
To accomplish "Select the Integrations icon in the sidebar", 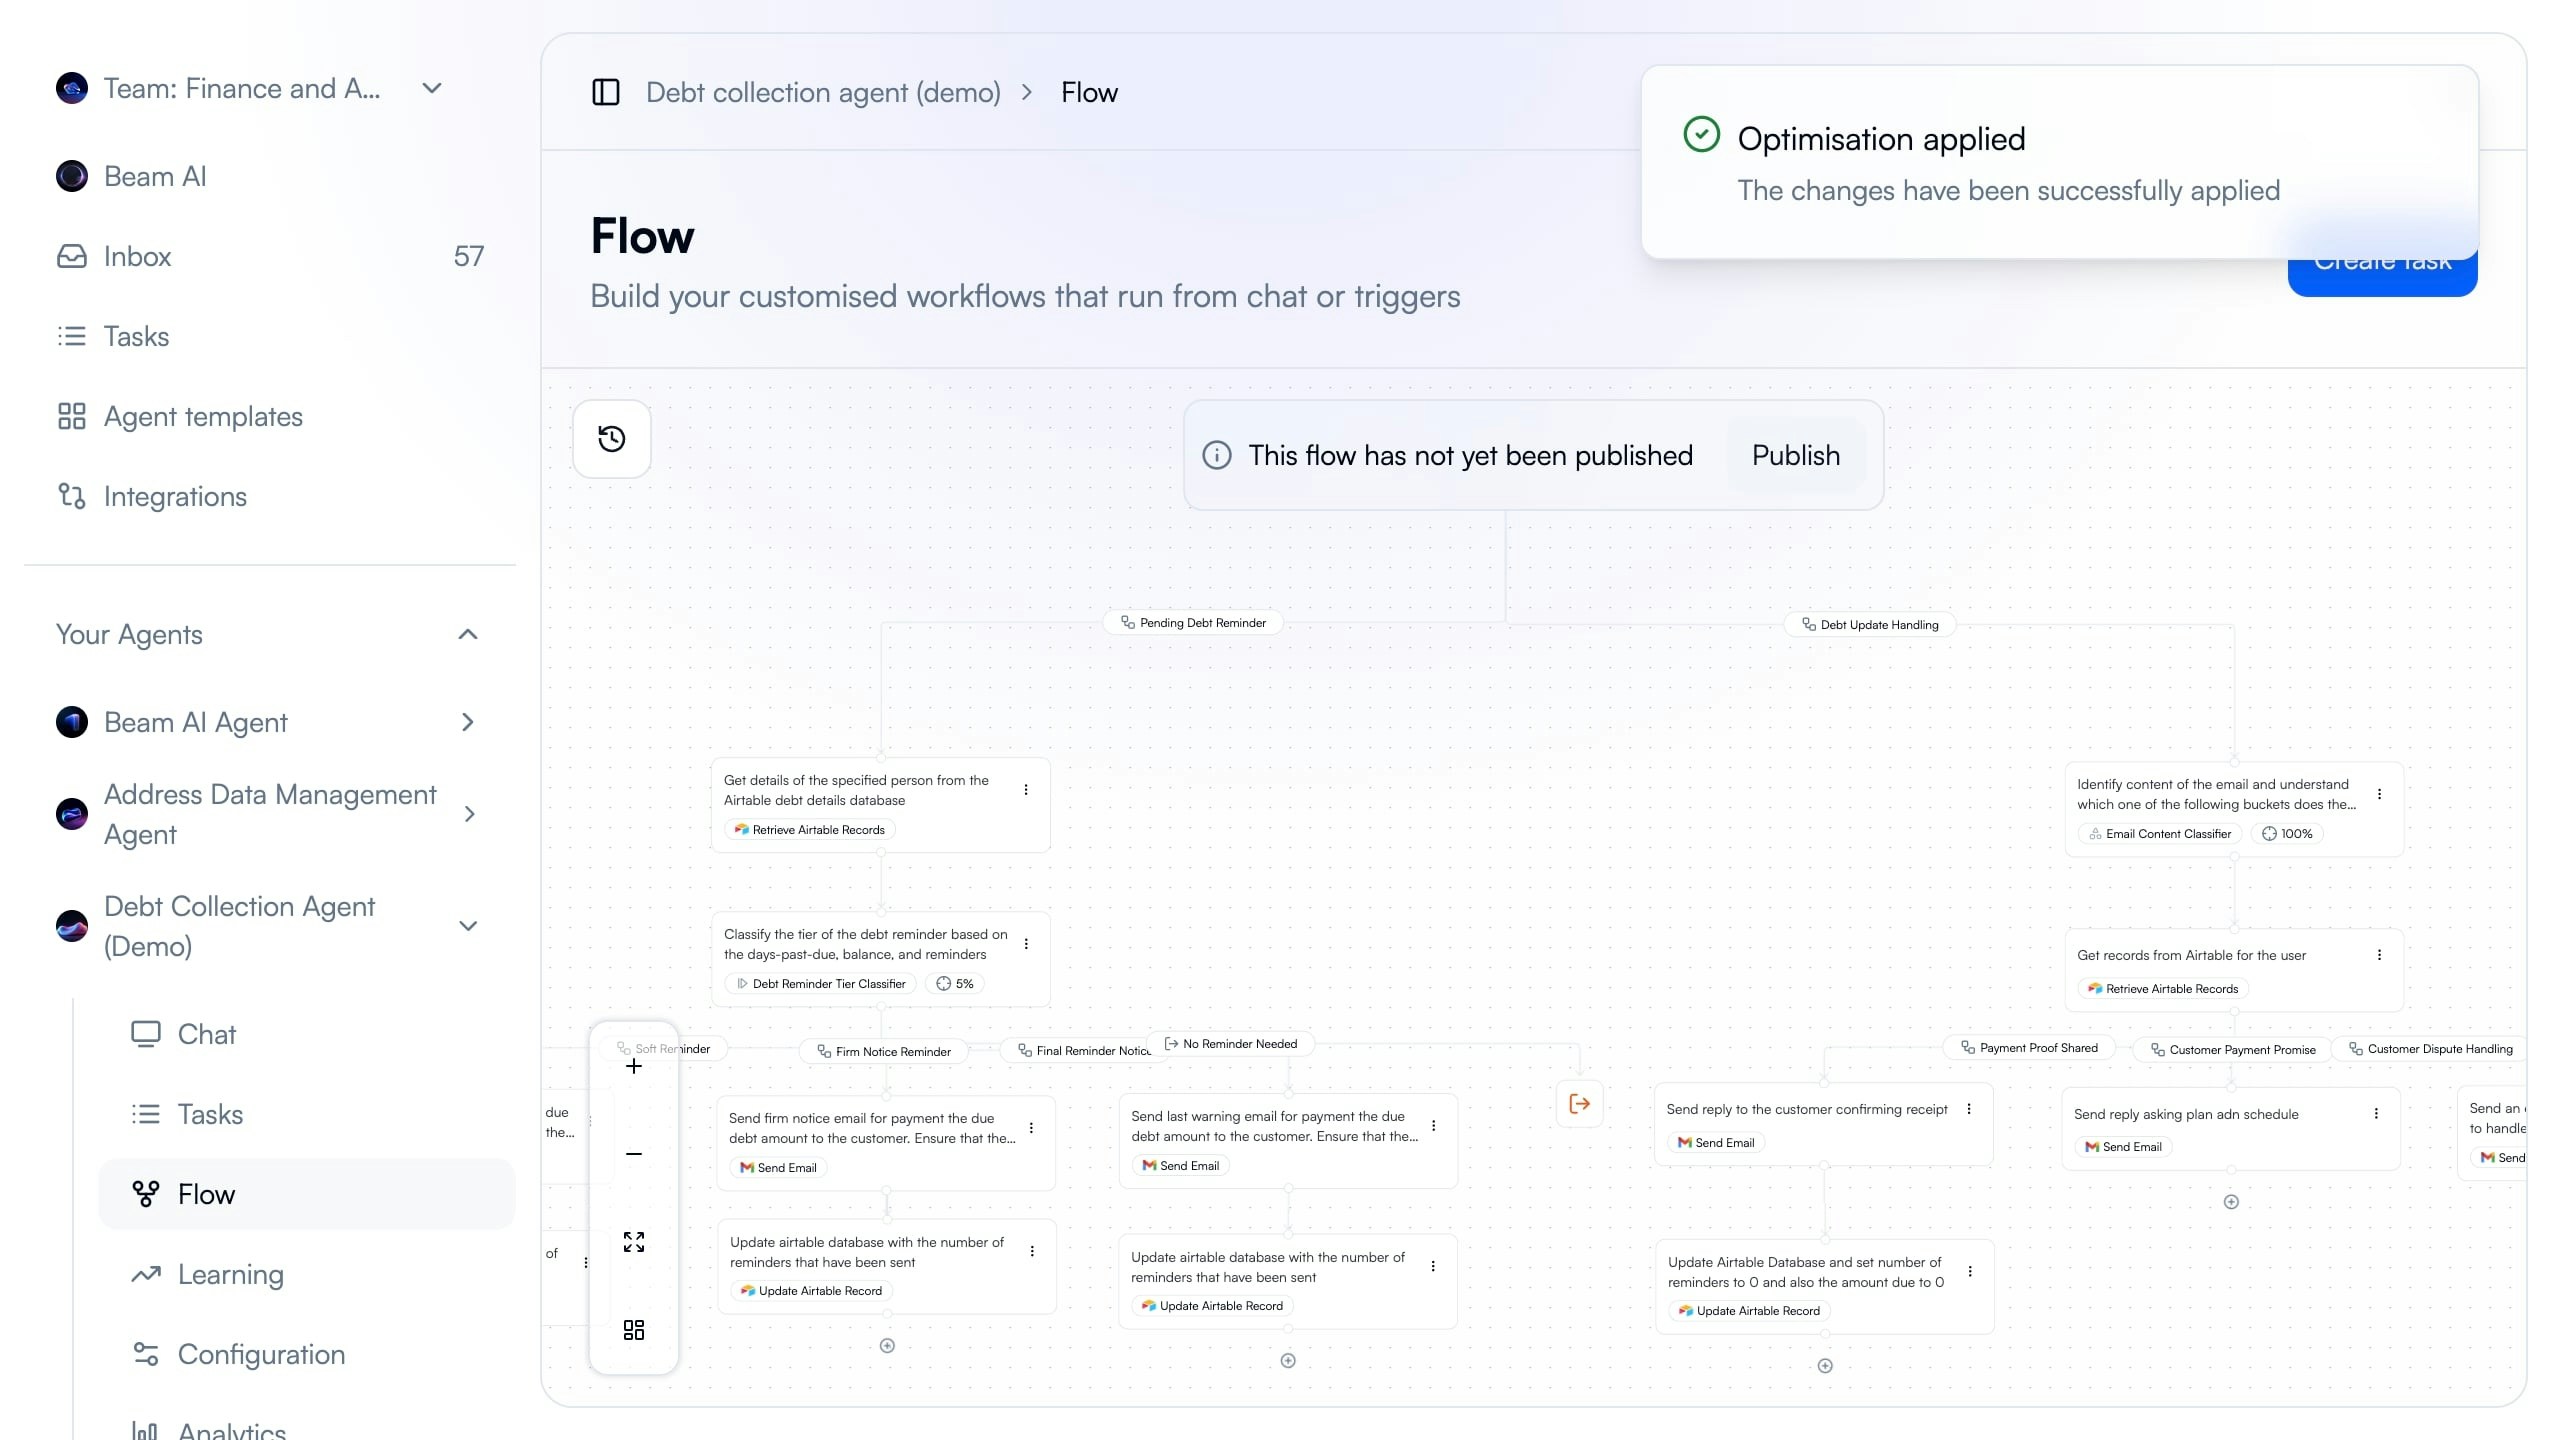I will tap(71, 496).
